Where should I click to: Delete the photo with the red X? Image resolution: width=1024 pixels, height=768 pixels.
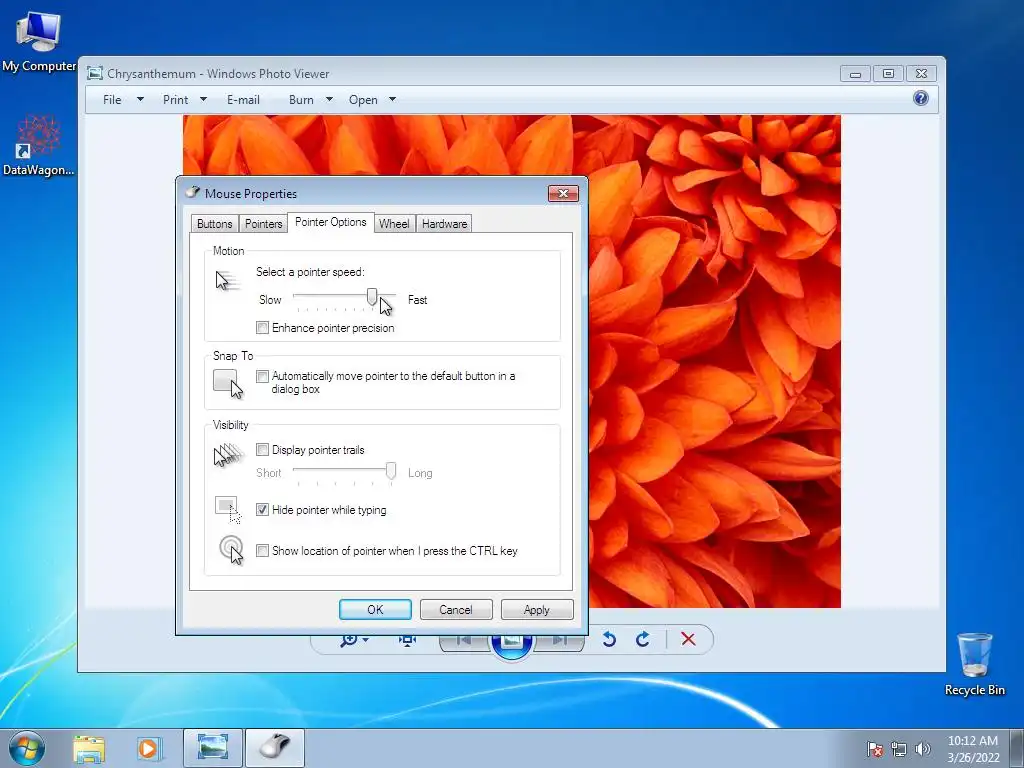click(x=688, y=639)
